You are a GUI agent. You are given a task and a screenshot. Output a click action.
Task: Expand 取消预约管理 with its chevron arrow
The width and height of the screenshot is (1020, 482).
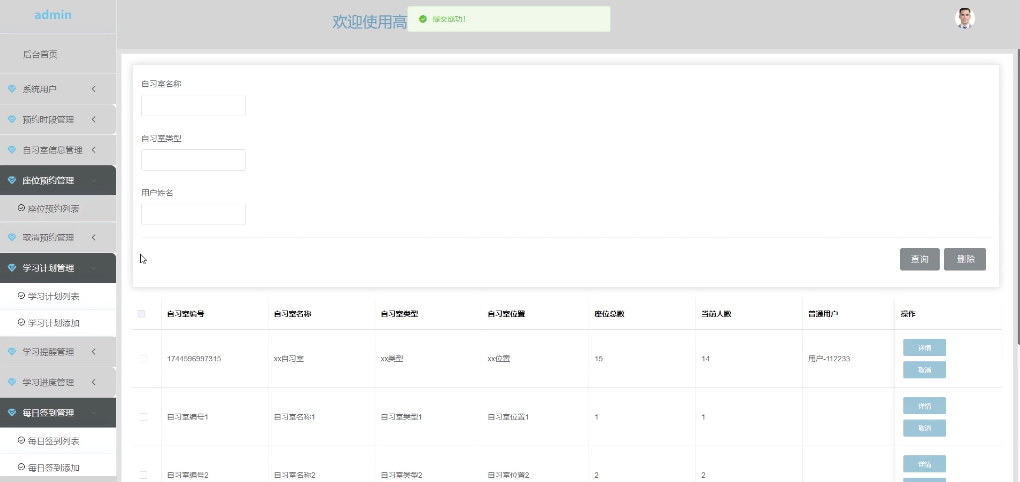94,237
